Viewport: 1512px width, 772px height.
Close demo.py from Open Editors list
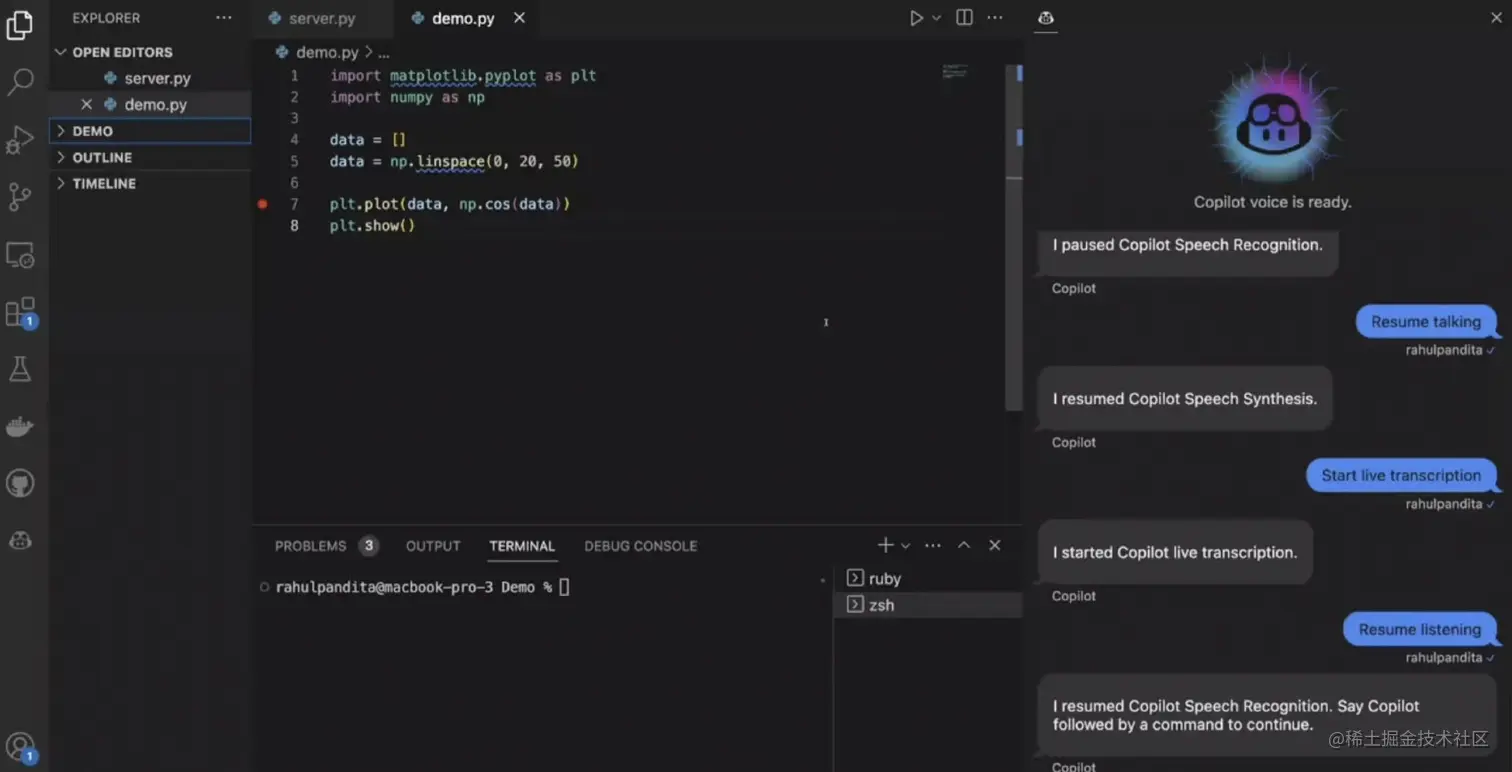coord(86,104)
